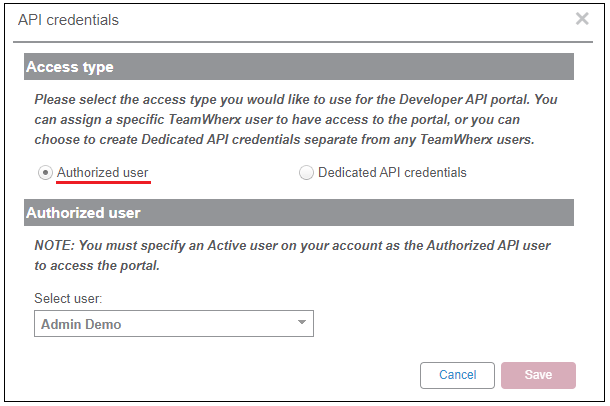
Task: Click the "Select user:" field label
Action: [x=66, y=299]
